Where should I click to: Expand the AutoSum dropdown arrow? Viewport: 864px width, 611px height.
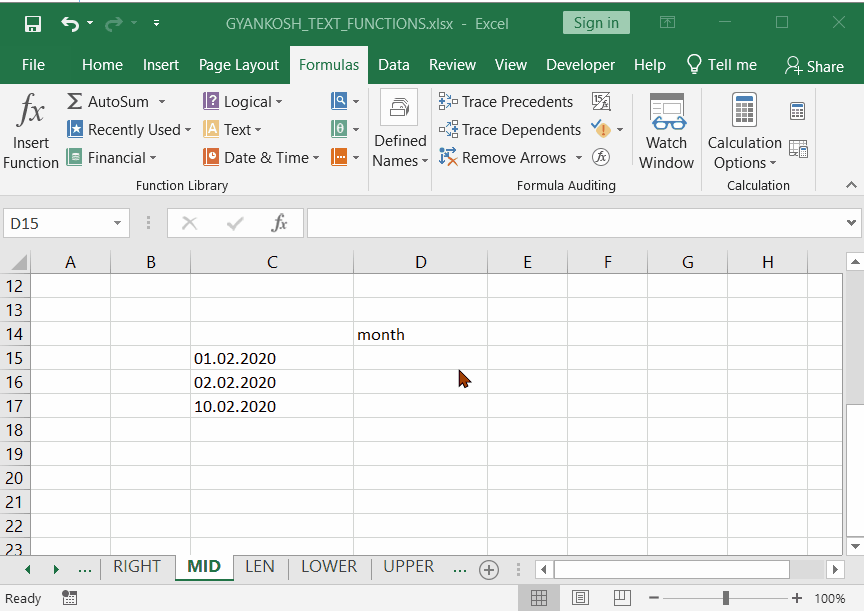pyautogui.click(x=161, y=101)
